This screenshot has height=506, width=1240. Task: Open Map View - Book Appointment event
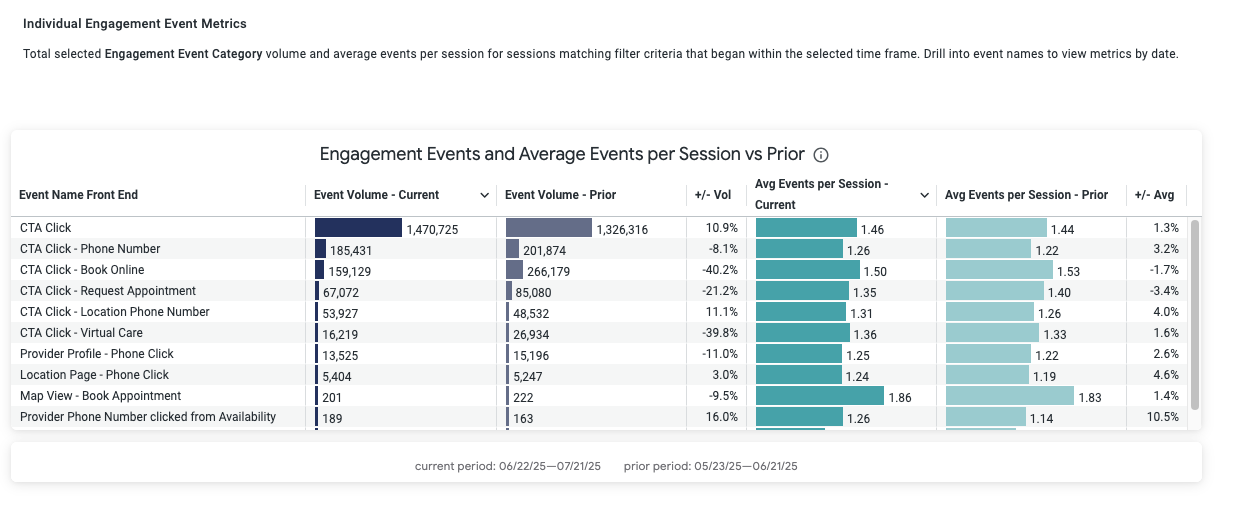[100, 396]
